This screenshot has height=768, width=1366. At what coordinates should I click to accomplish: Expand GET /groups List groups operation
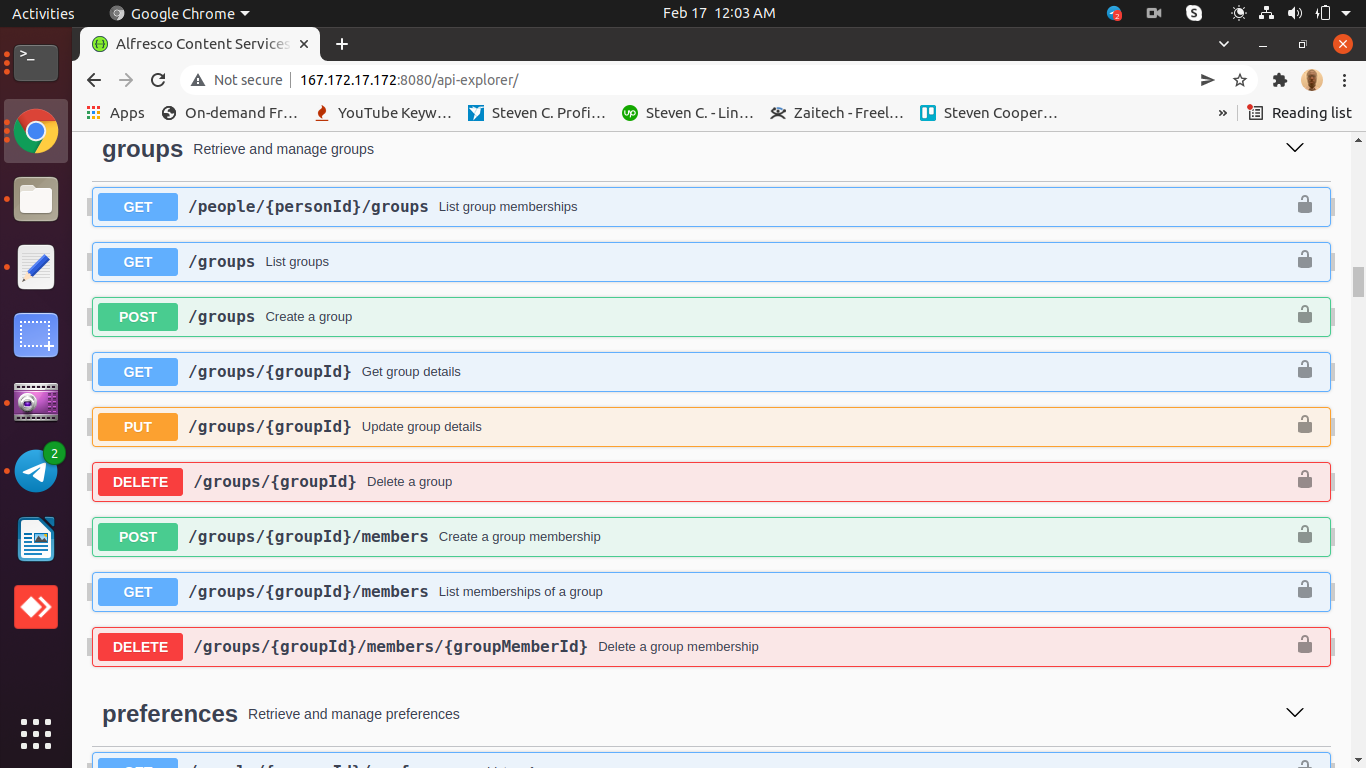coord(711,262)
